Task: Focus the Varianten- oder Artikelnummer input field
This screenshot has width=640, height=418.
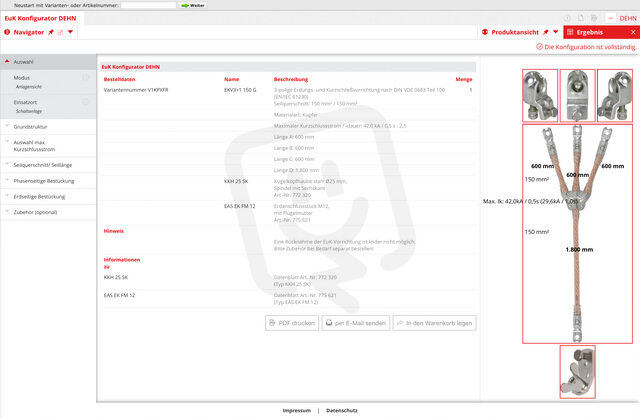Action: 149,5
